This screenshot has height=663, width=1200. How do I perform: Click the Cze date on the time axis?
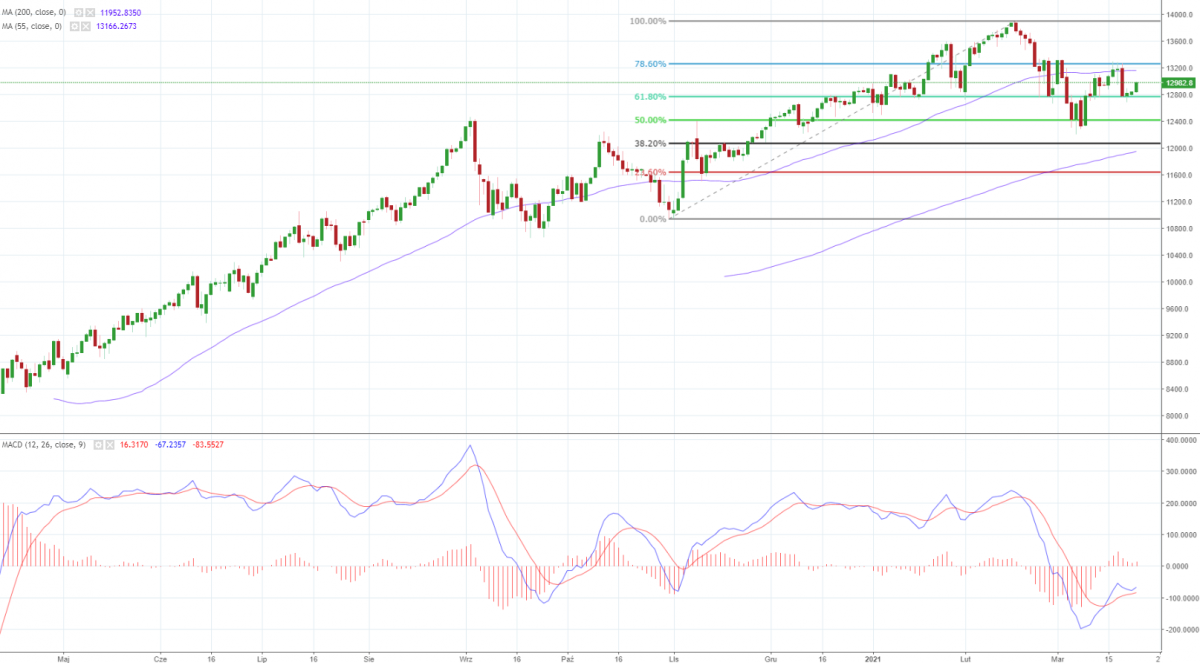point(160,660)
